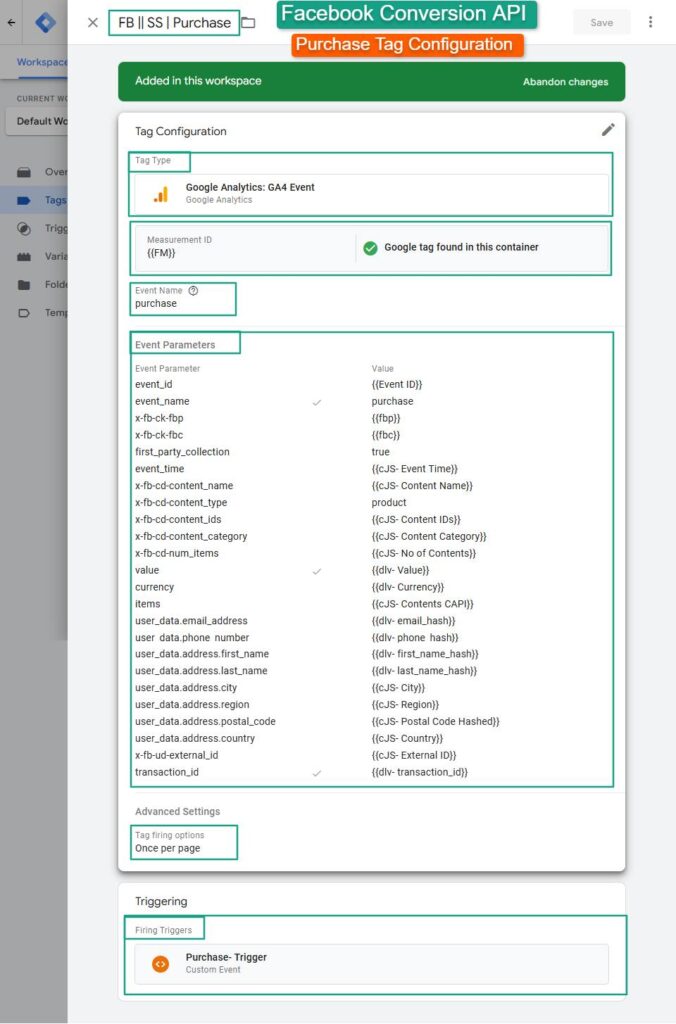
Task: Click the {{cJS- Content IDs}} value
Action: tap(416, 520)
